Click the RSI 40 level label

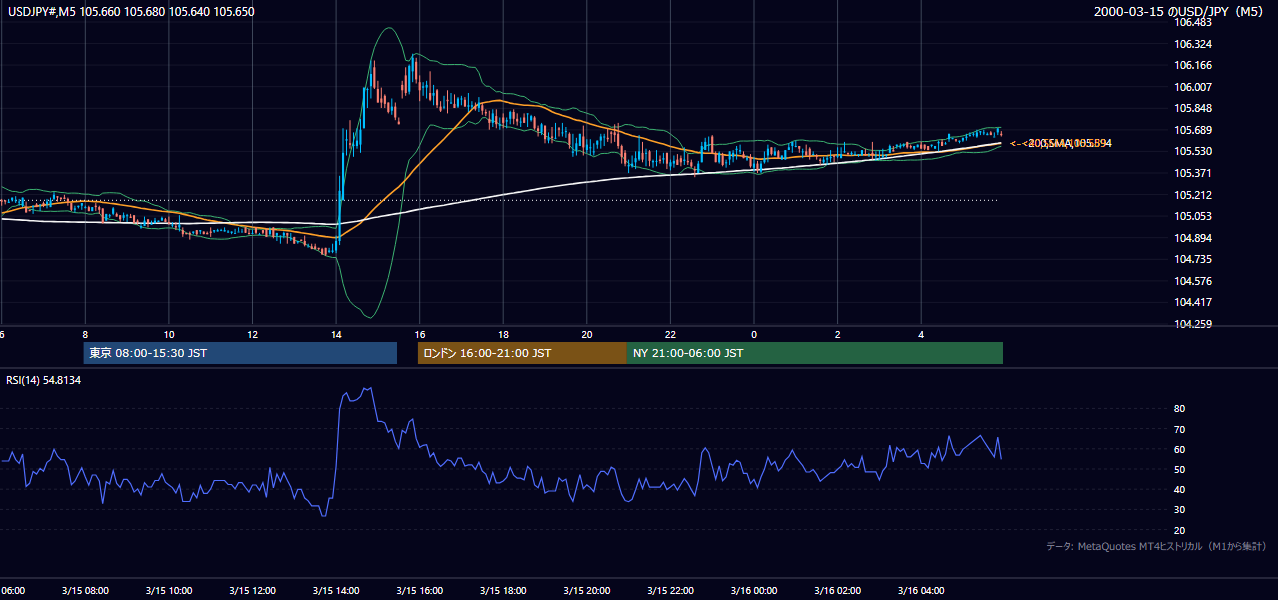click(1180, 489)
